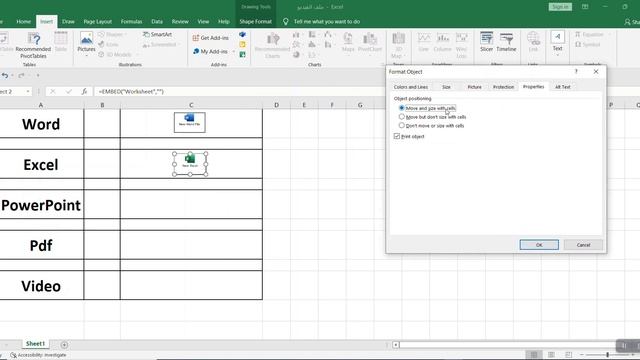The width and height of the screenshot is (640, 360).
Task: Switch to Colors and Lines dialog tab
Action: (x=411, y=87)
